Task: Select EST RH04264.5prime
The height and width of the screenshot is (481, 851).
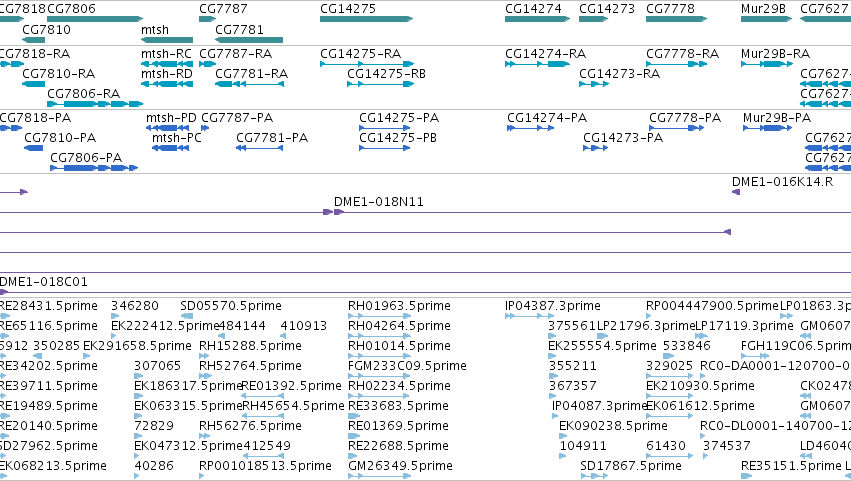Action: (379, 336)
